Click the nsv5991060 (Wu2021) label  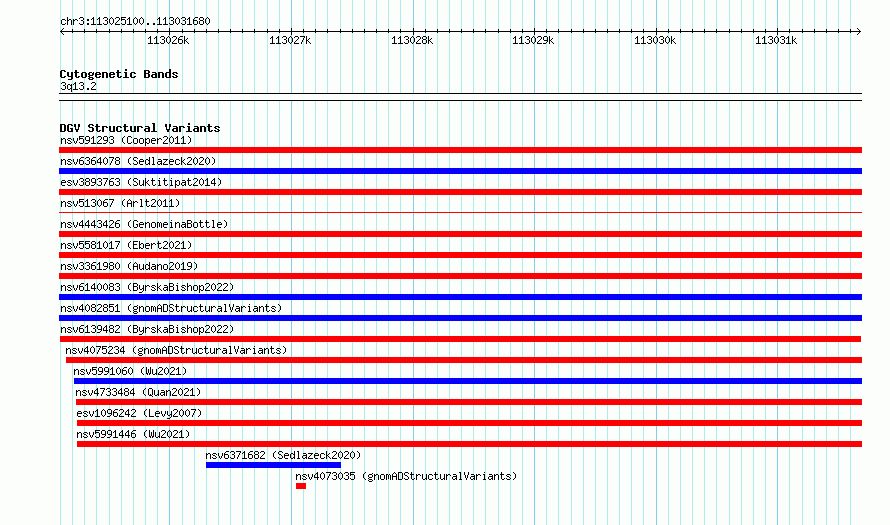pyautogui.click(x=130, y=371)
